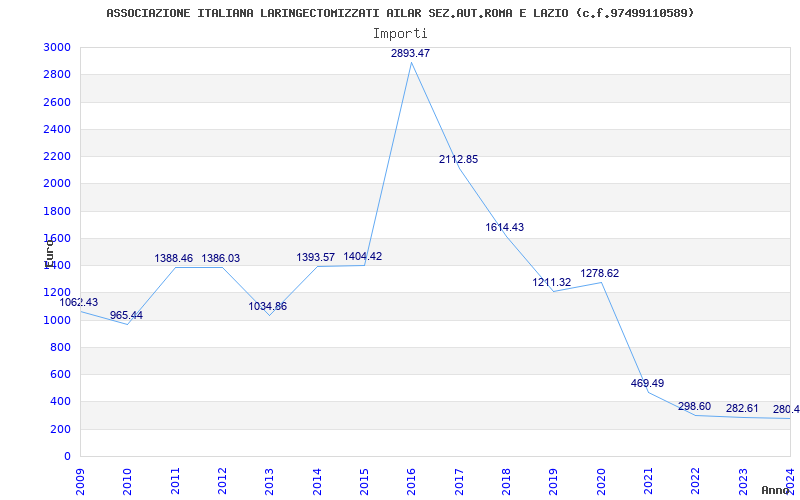Select the 1034.86 data label
The height and width of the screenshot is (500, 800).
267,307
